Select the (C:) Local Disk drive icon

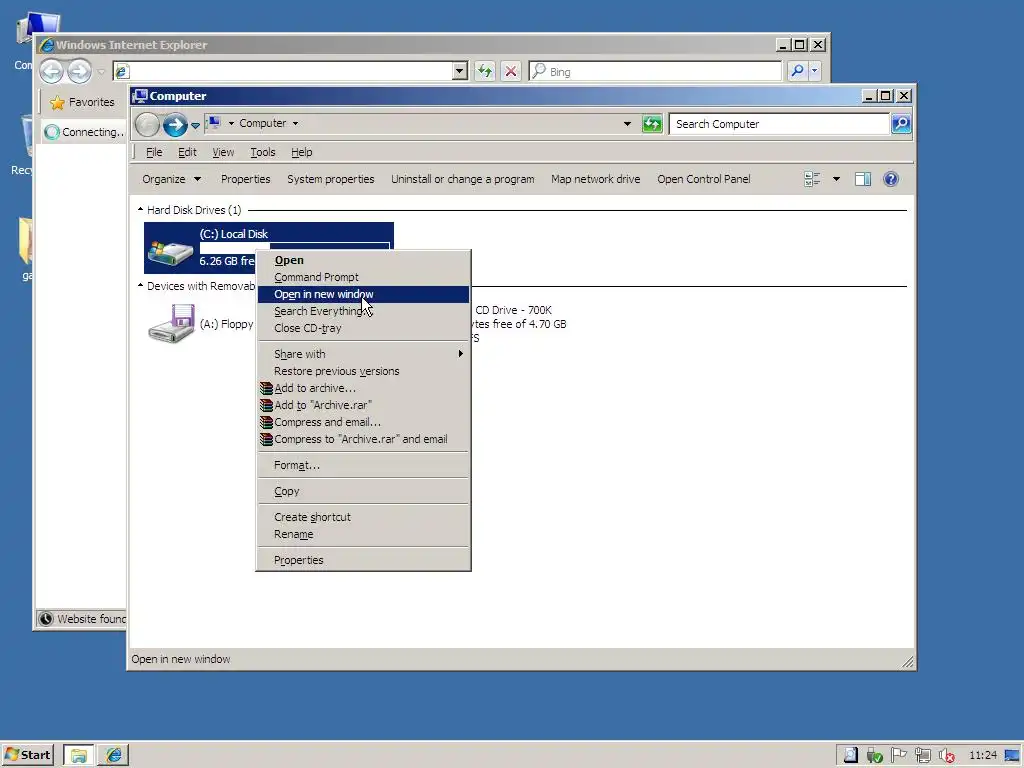click(170, 251)
